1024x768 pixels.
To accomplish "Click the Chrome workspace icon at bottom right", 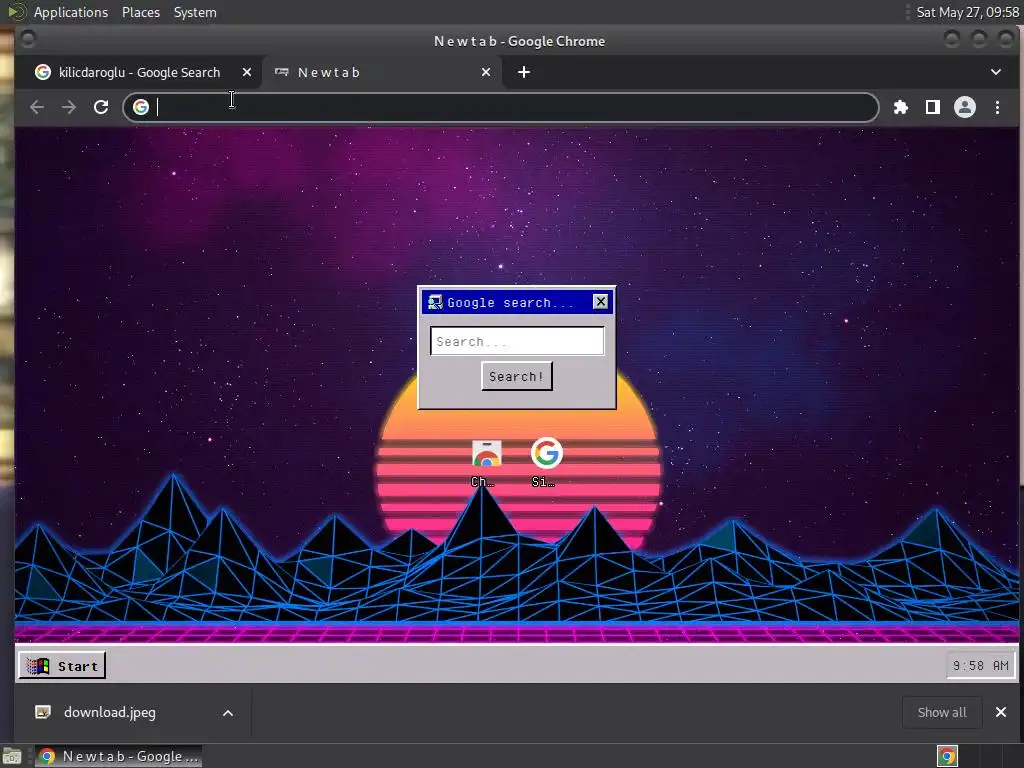I will tap(947, 756).
